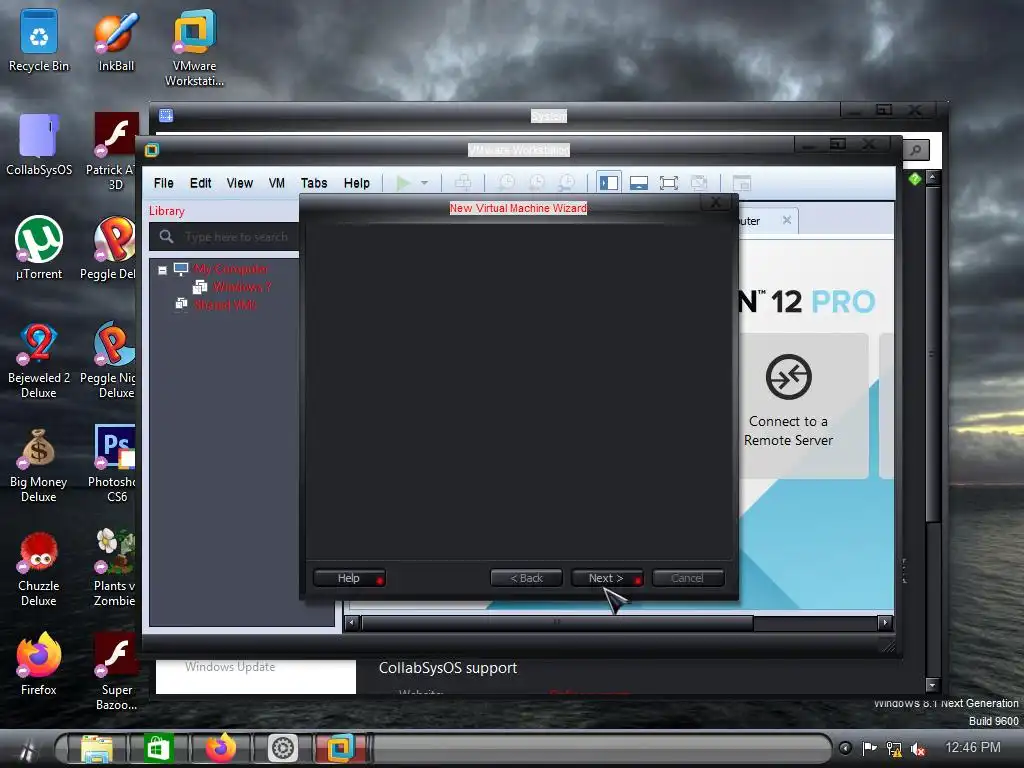Click the green help icon in System window

914,178
